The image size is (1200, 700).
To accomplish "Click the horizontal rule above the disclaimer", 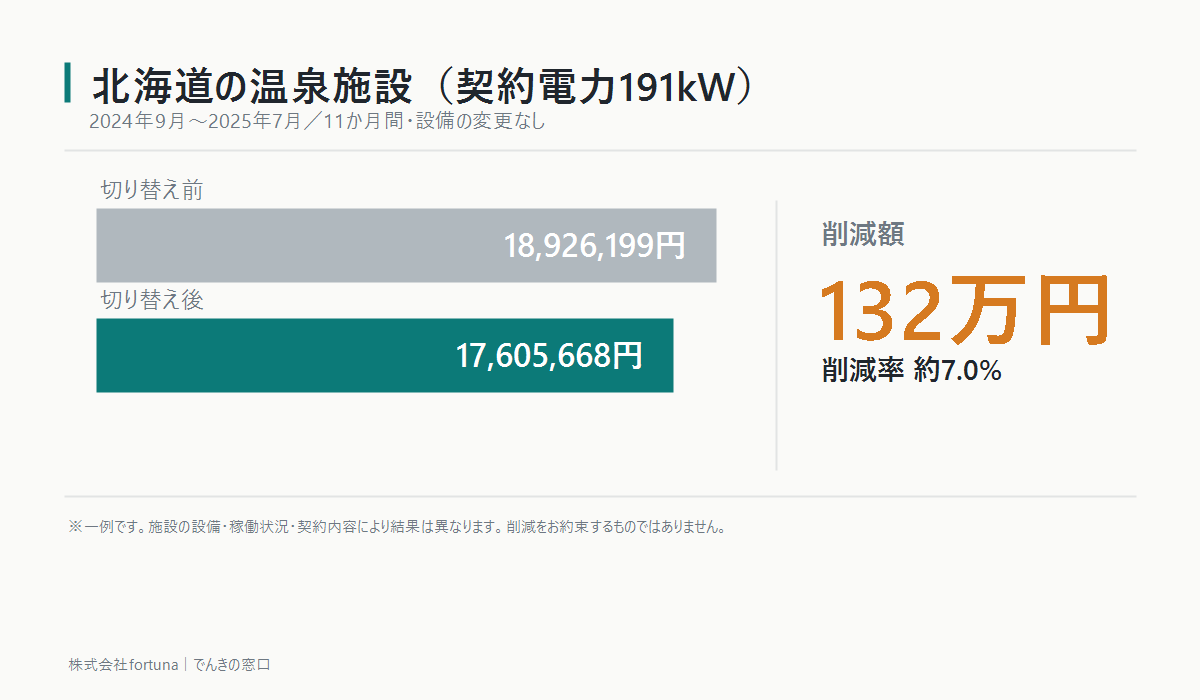I will pyautogui.click(x=600, y=496).
